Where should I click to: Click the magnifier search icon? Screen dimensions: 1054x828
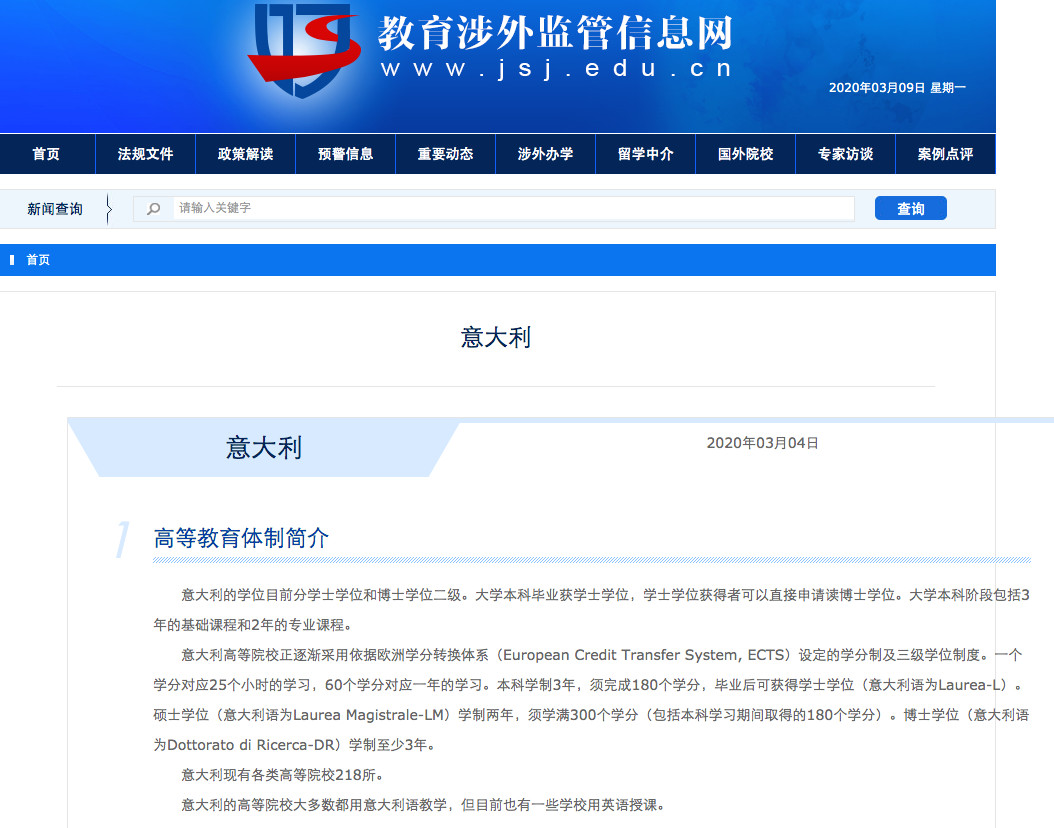(152, 208)
